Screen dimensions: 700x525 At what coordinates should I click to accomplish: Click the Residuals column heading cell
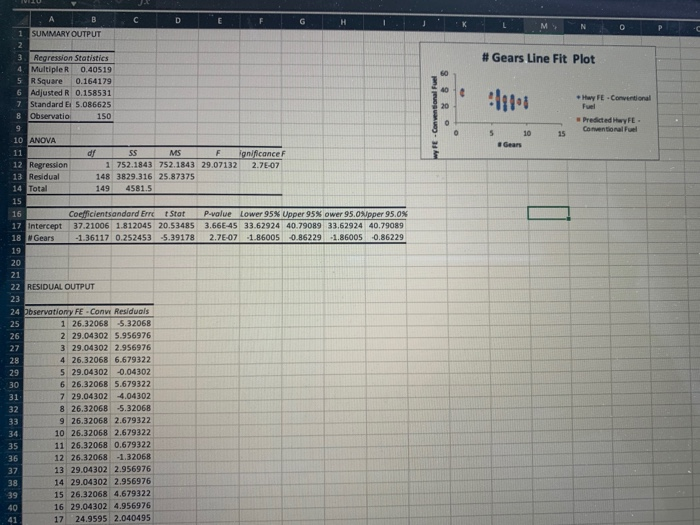pyautogui.click(x=131, y=312)
